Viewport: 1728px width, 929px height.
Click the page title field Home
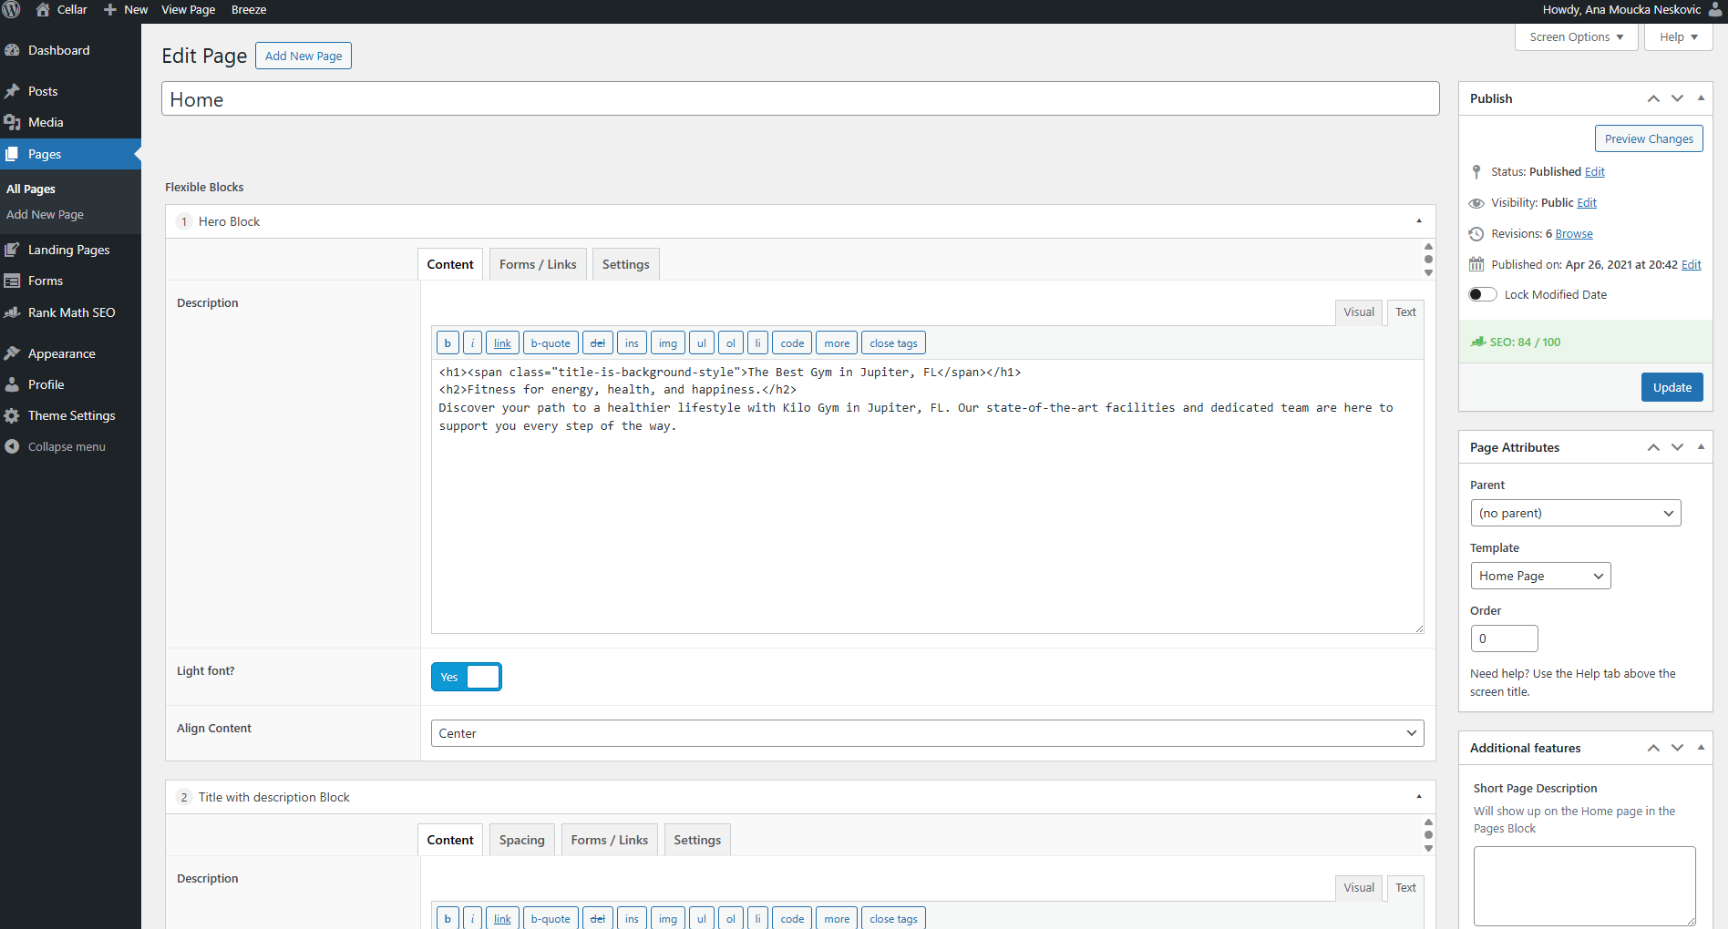tap(800, 99)
